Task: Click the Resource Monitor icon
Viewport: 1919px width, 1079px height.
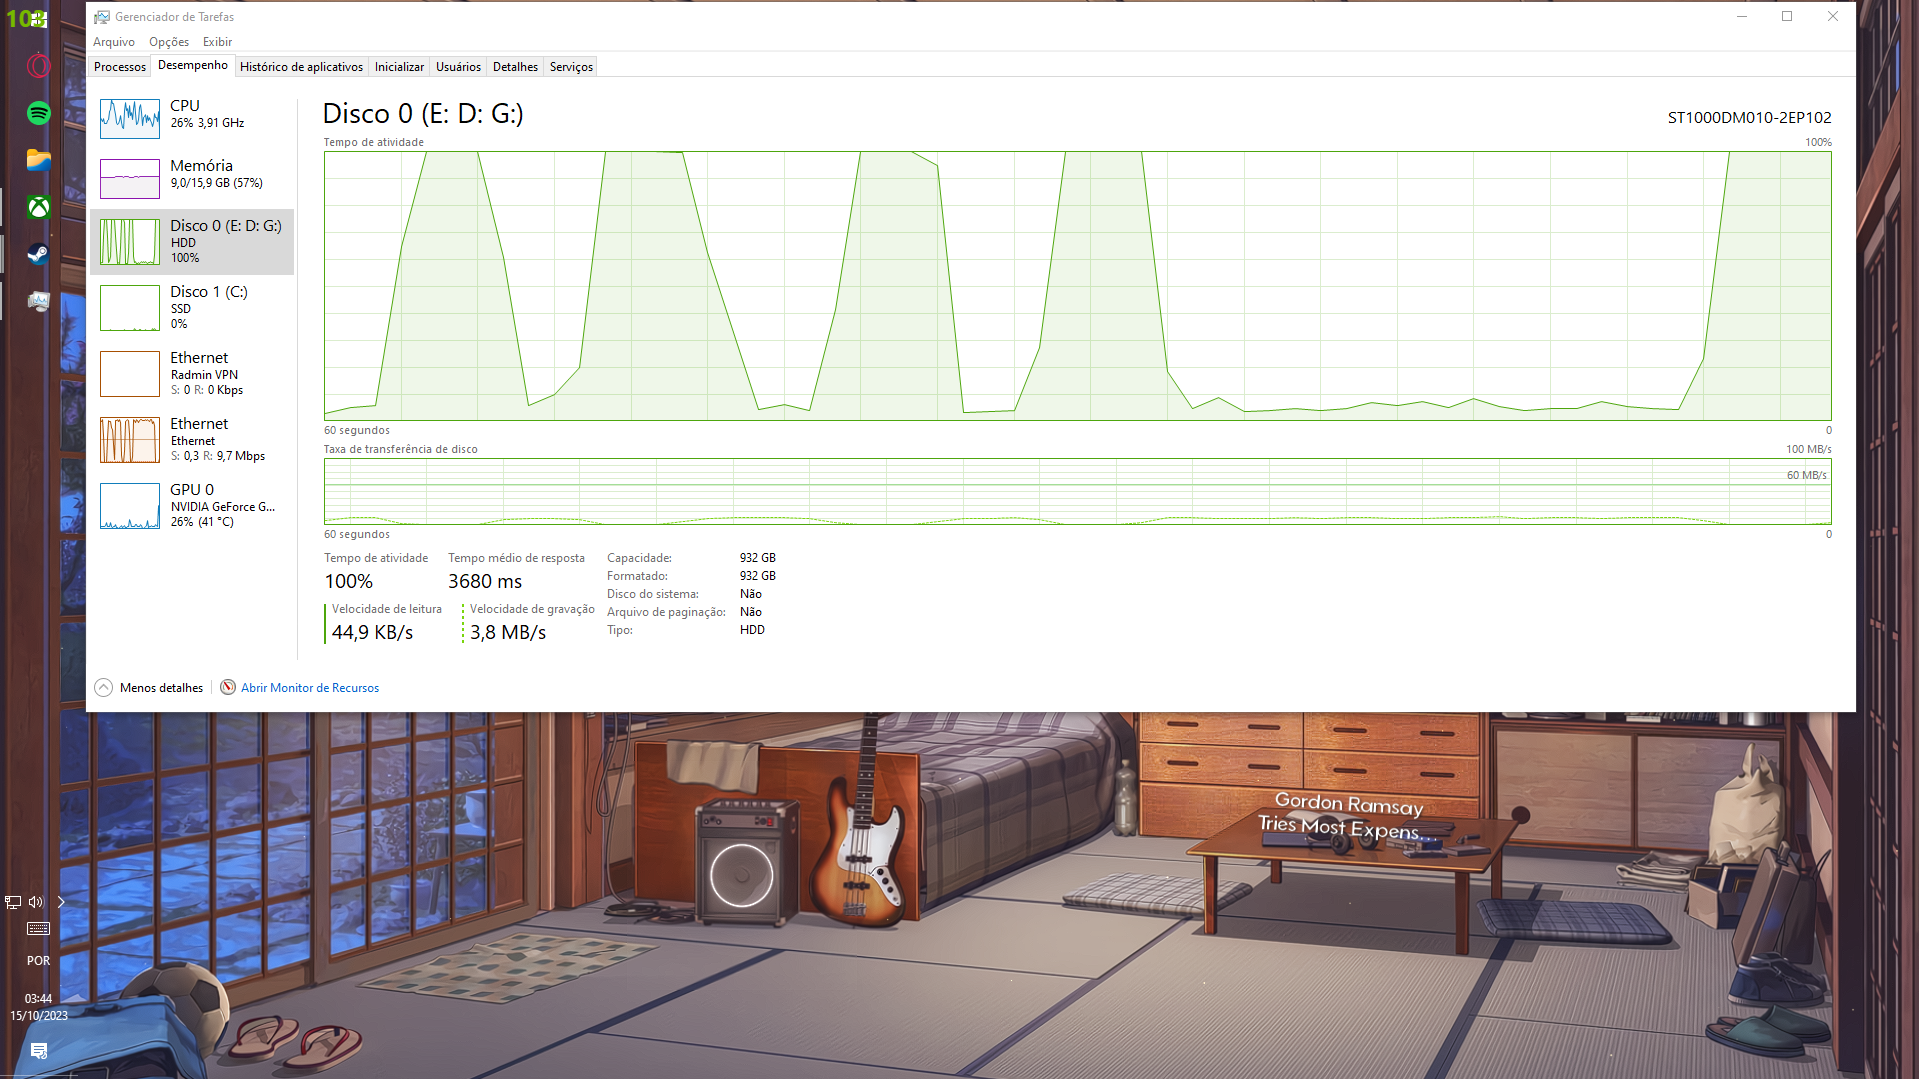Action: (228, 688)
